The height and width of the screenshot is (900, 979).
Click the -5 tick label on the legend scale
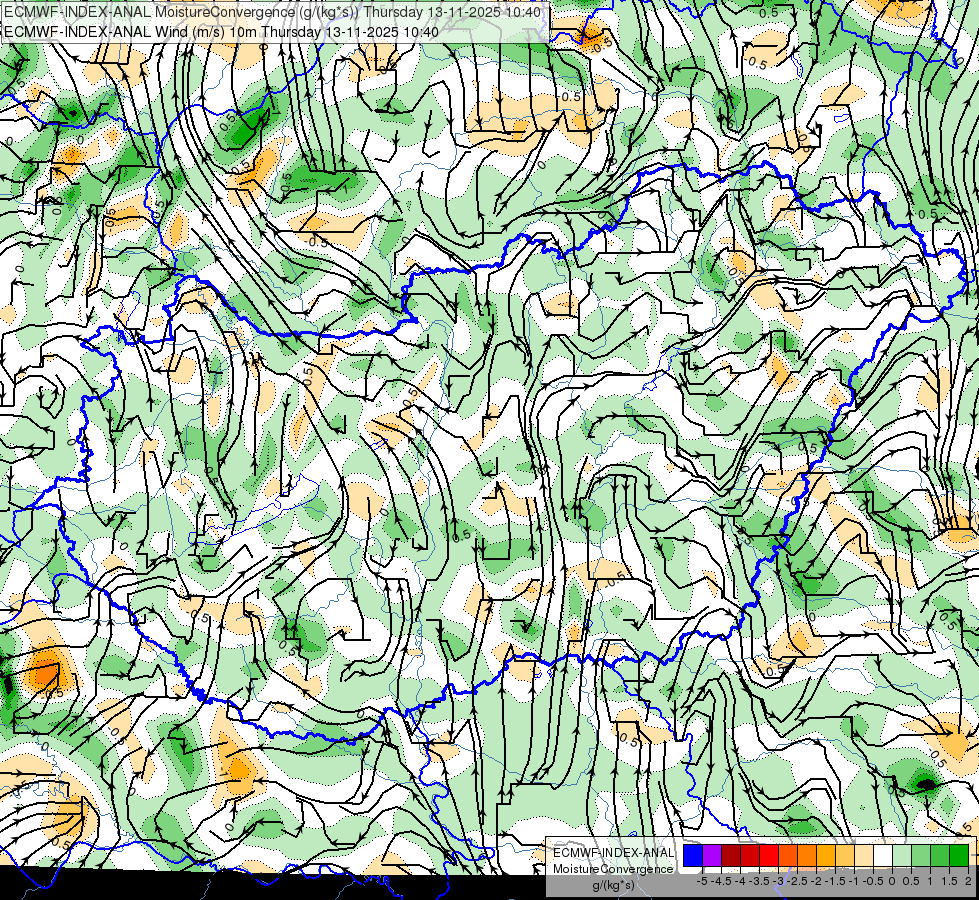pos(702,881)
